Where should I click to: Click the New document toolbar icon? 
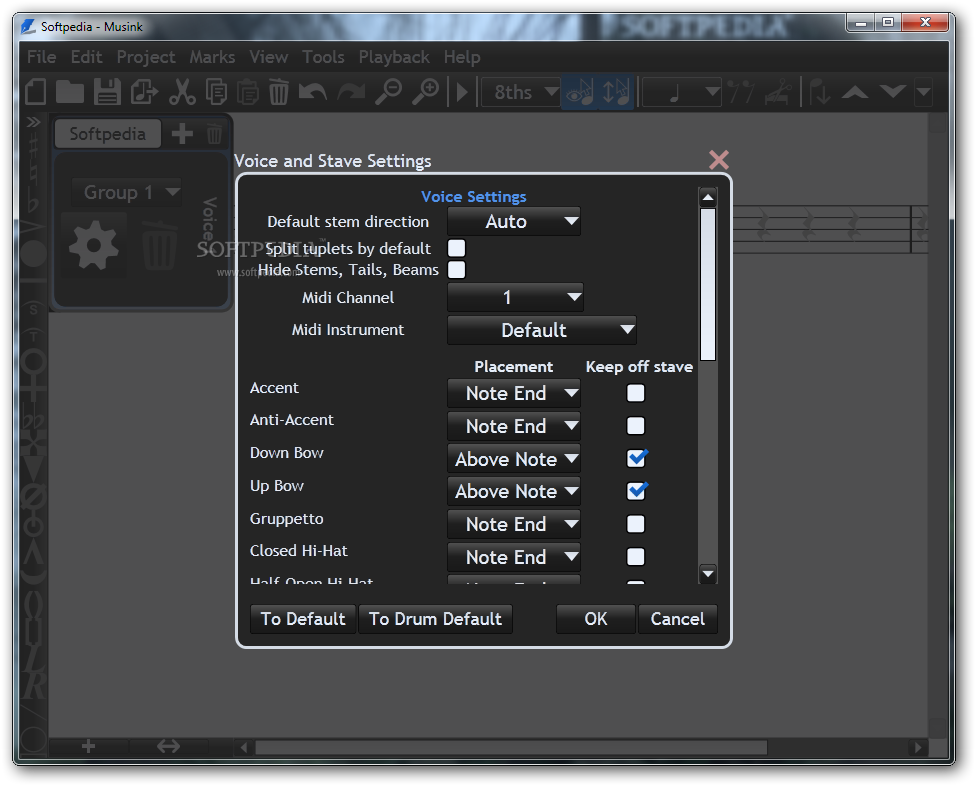(x=36, y=92)
